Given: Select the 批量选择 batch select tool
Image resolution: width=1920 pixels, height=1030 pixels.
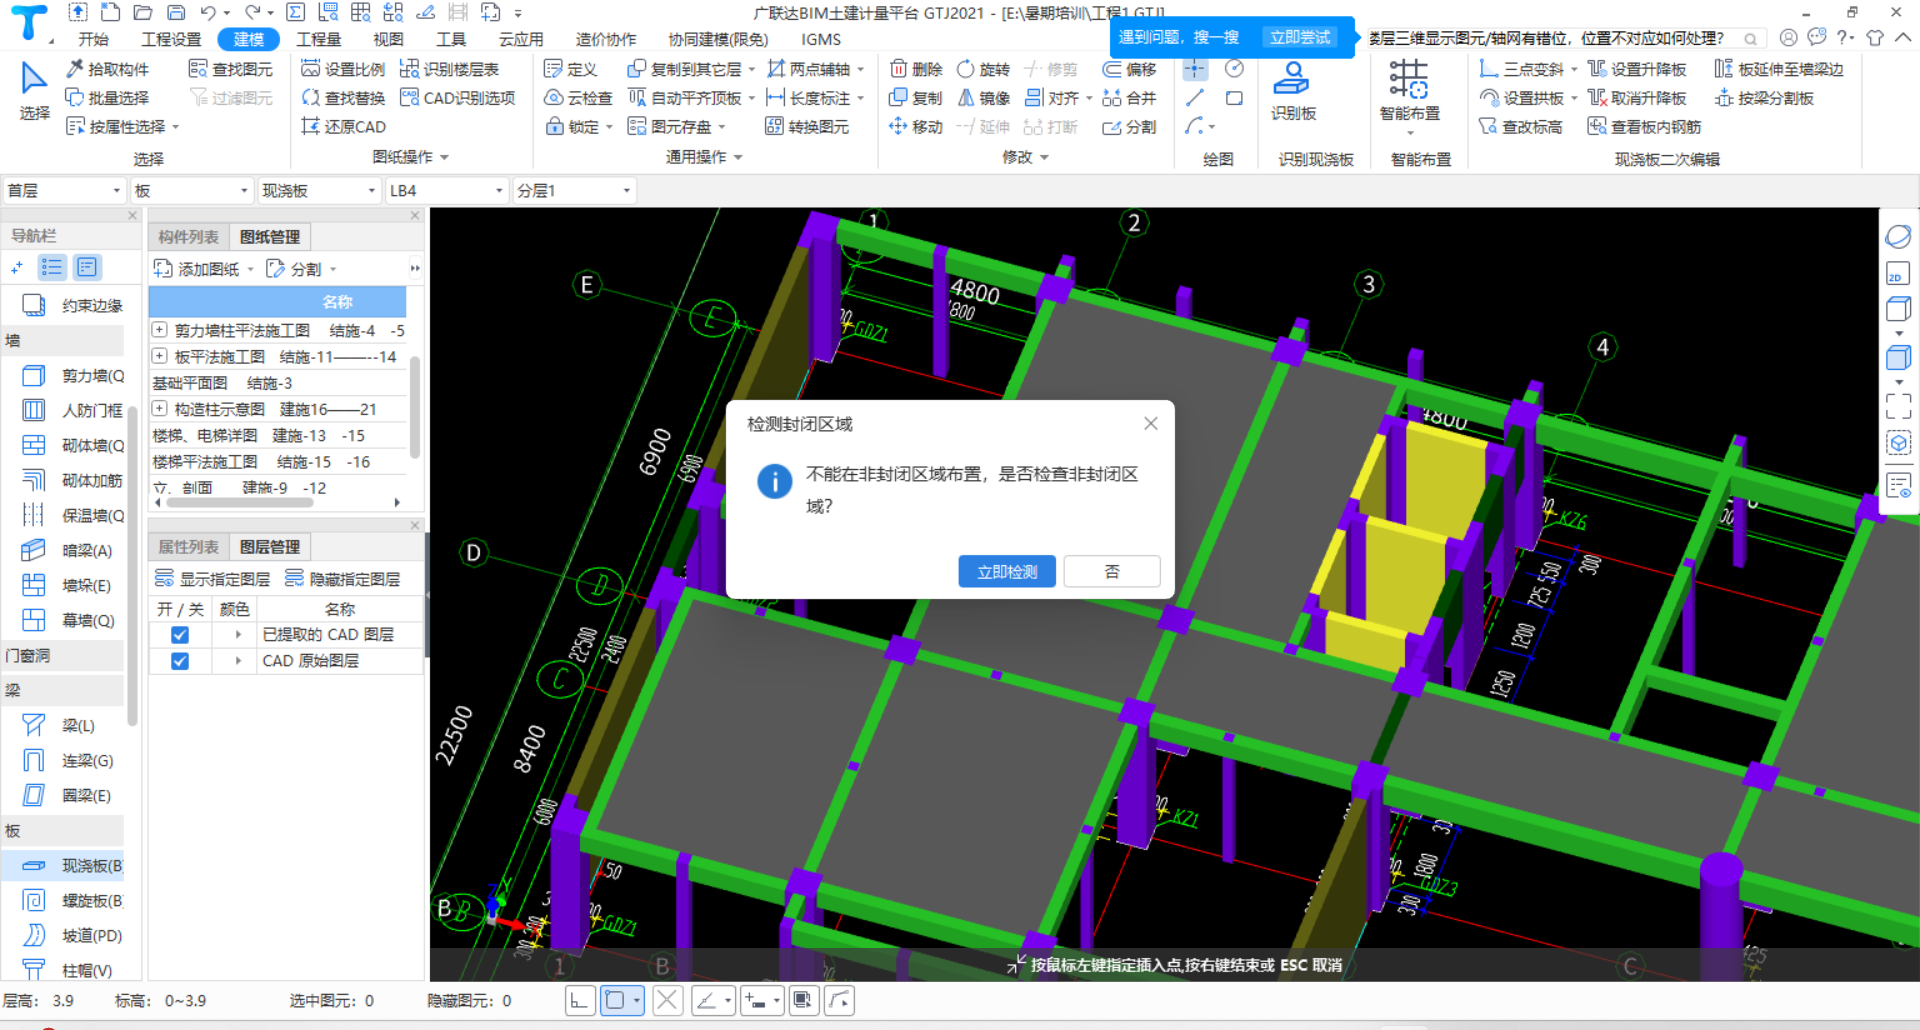Looking at the screenshot, I should point(107,98).
